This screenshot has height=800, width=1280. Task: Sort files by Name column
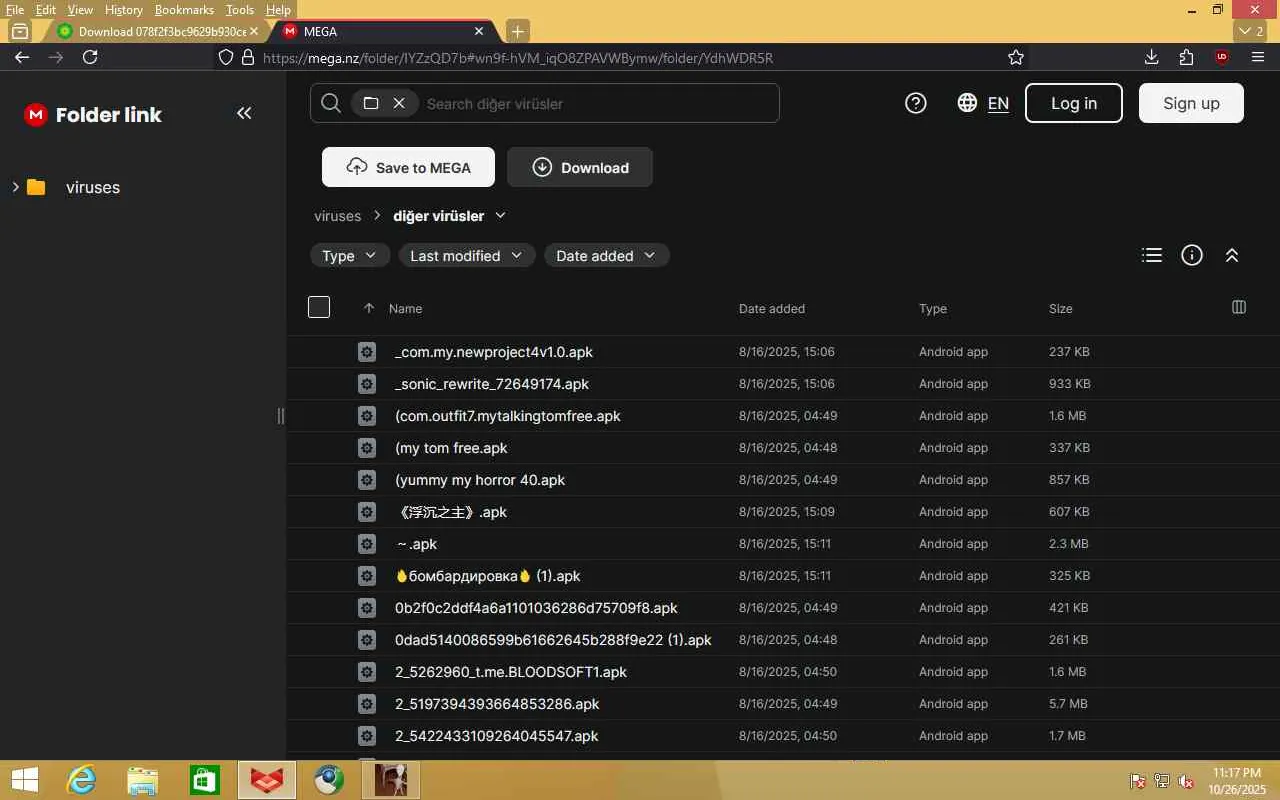click(405, 308)
